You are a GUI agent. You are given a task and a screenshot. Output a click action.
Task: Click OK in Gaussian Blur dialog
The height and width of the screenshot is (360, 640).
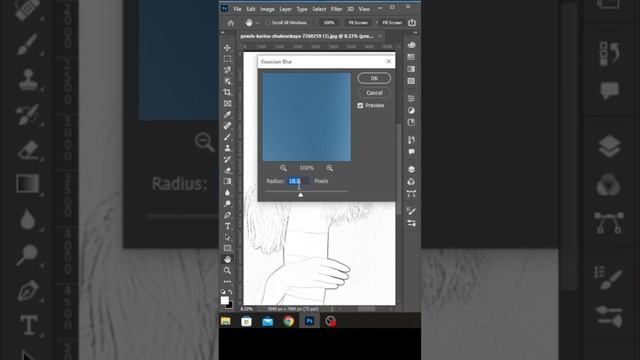pyautogui.click(x=374, y=78)
